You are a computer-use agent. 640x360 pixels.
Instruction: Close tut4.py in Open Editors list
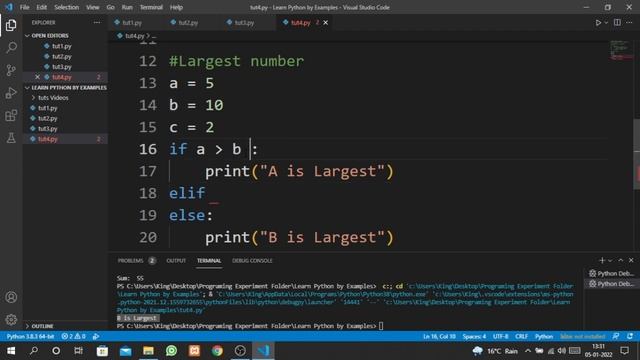click(x=37, y=77)
